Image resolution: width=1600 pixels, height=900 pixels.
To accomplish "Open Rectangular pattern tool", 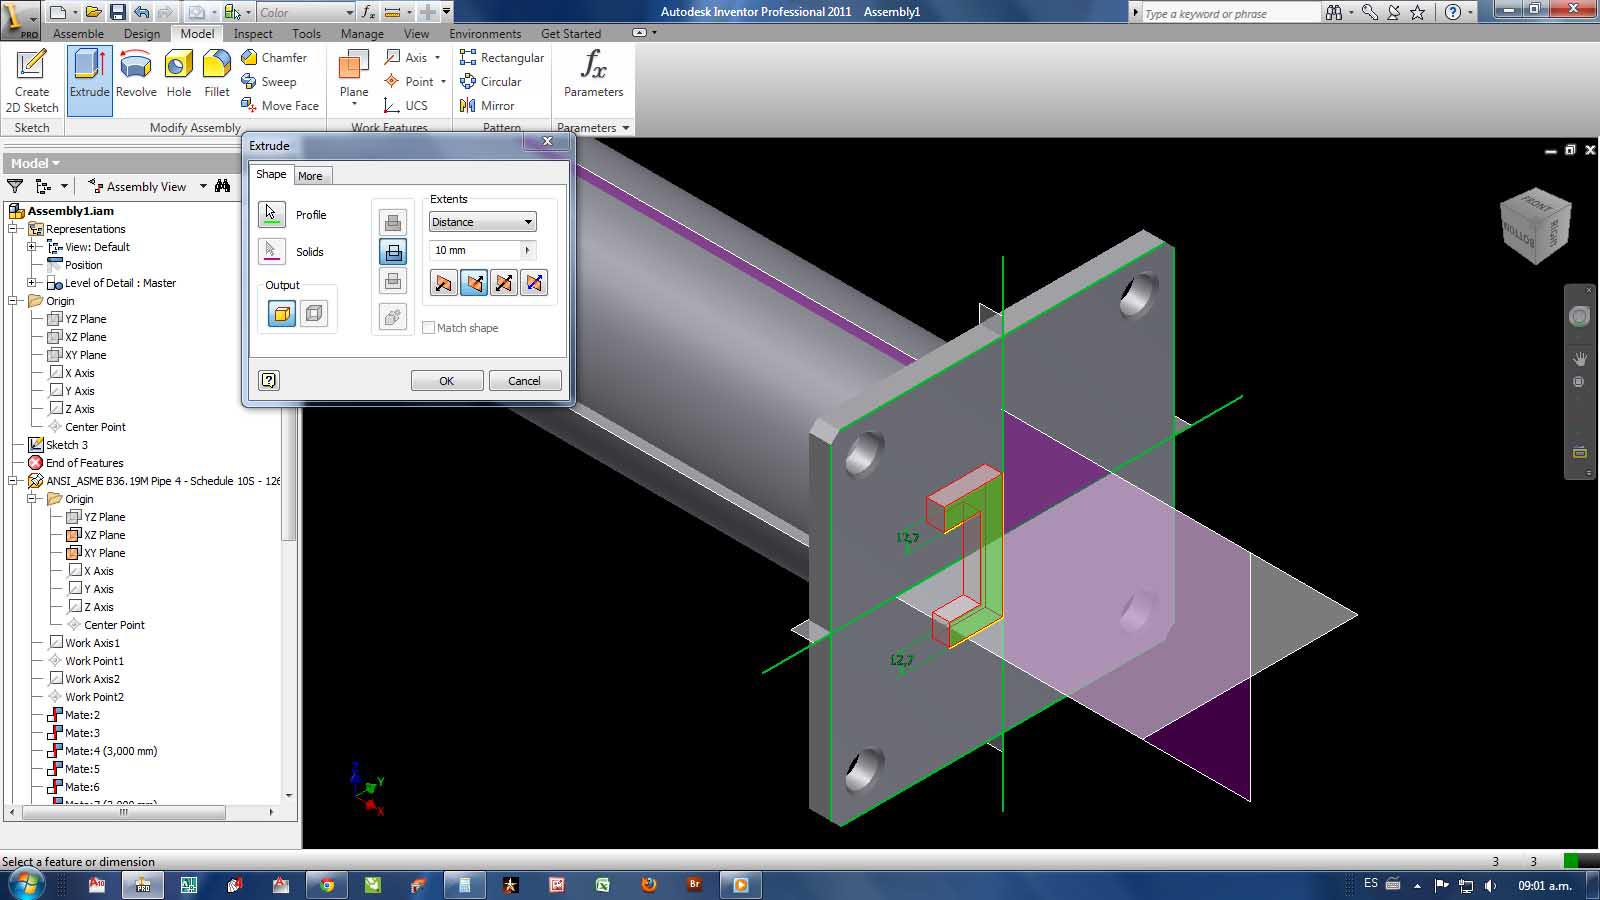I will [502, 57].
